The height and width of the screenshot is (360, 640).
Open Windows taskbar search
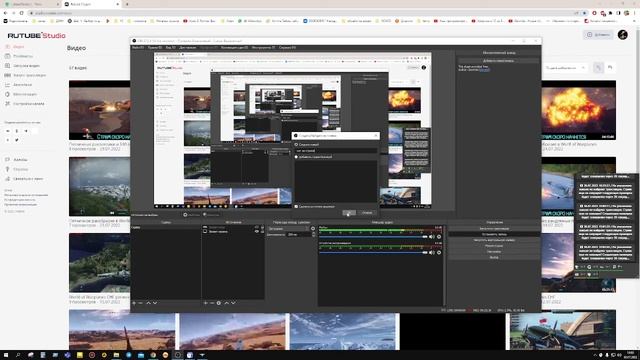(18, 355)
